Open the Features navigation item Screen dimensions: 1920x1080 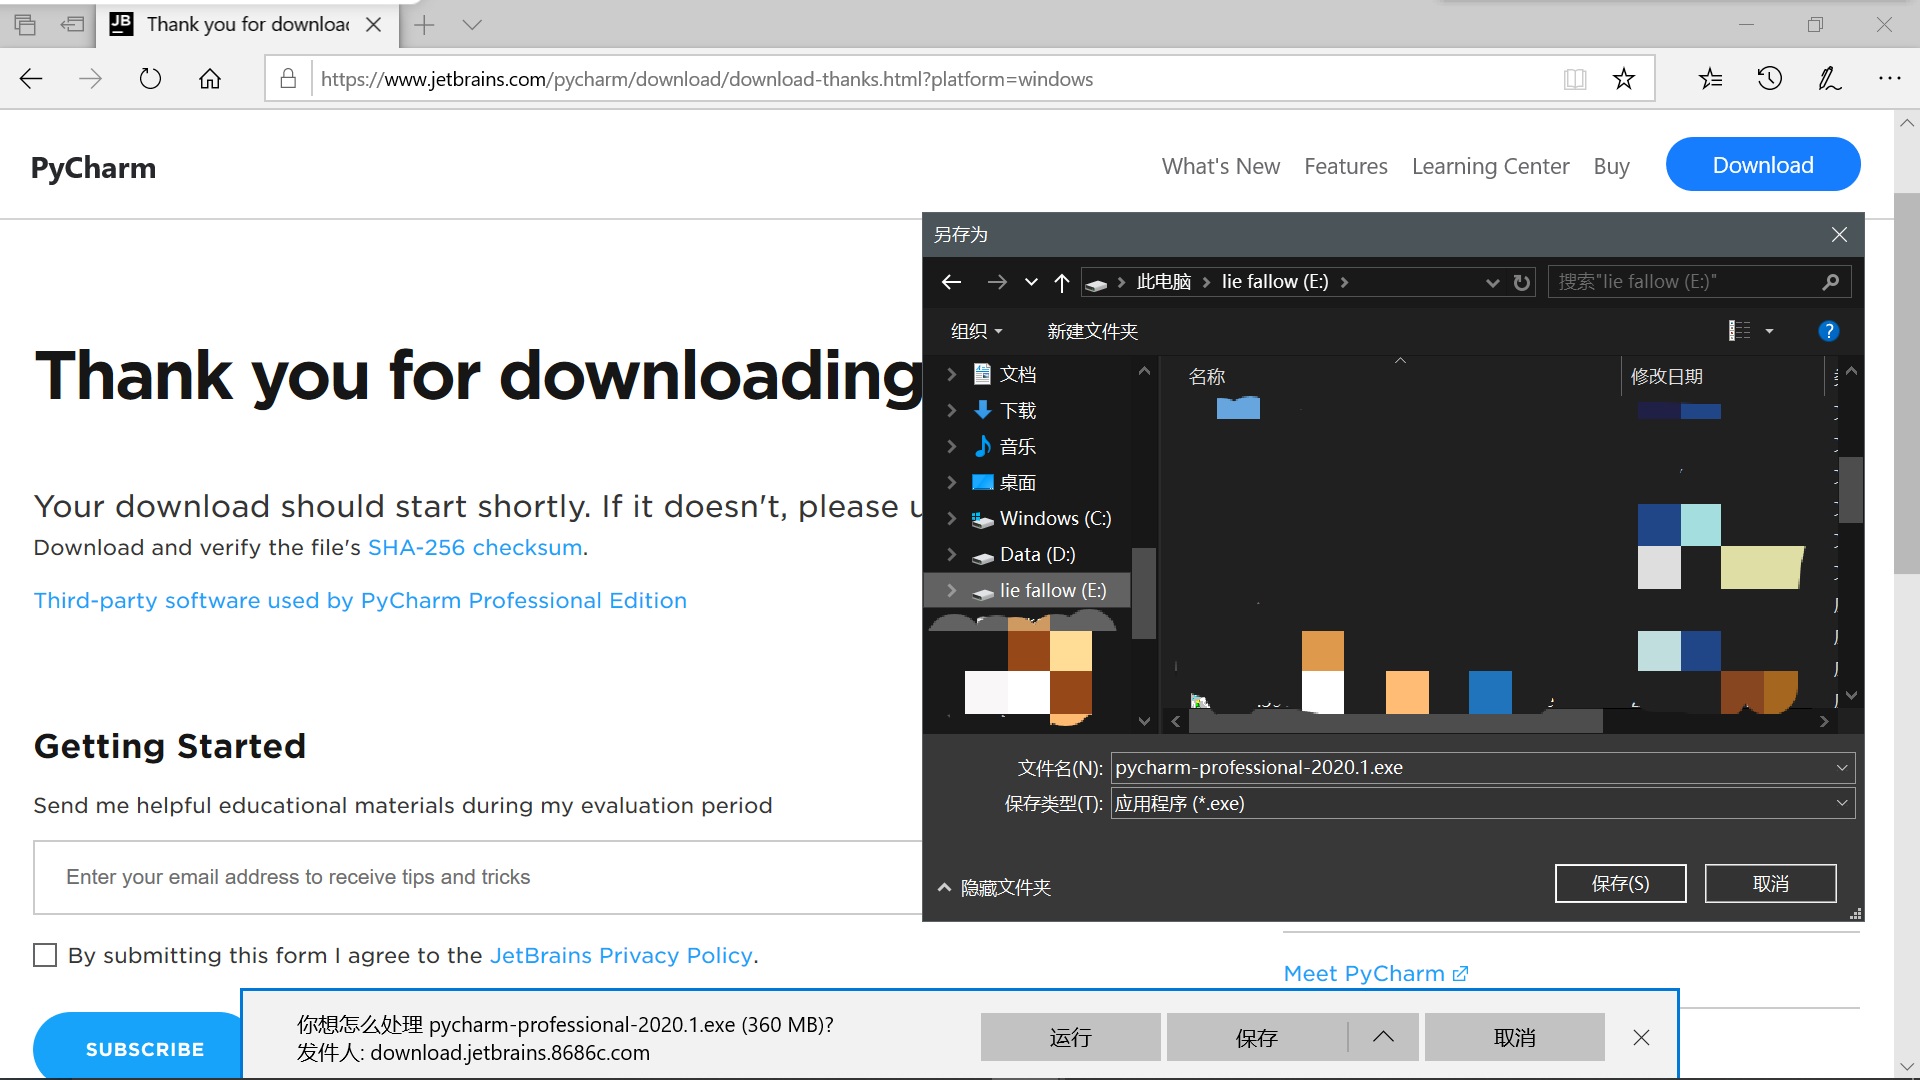click(1345, 166)
